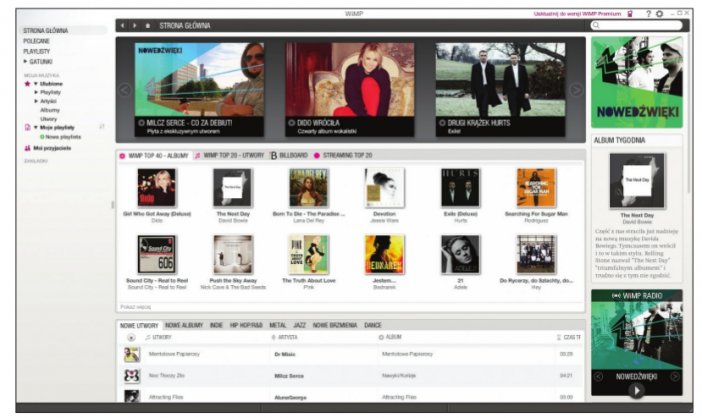Click the green plus icon of Nowa playlista
The image size is (702, 418).
[42, 137]
